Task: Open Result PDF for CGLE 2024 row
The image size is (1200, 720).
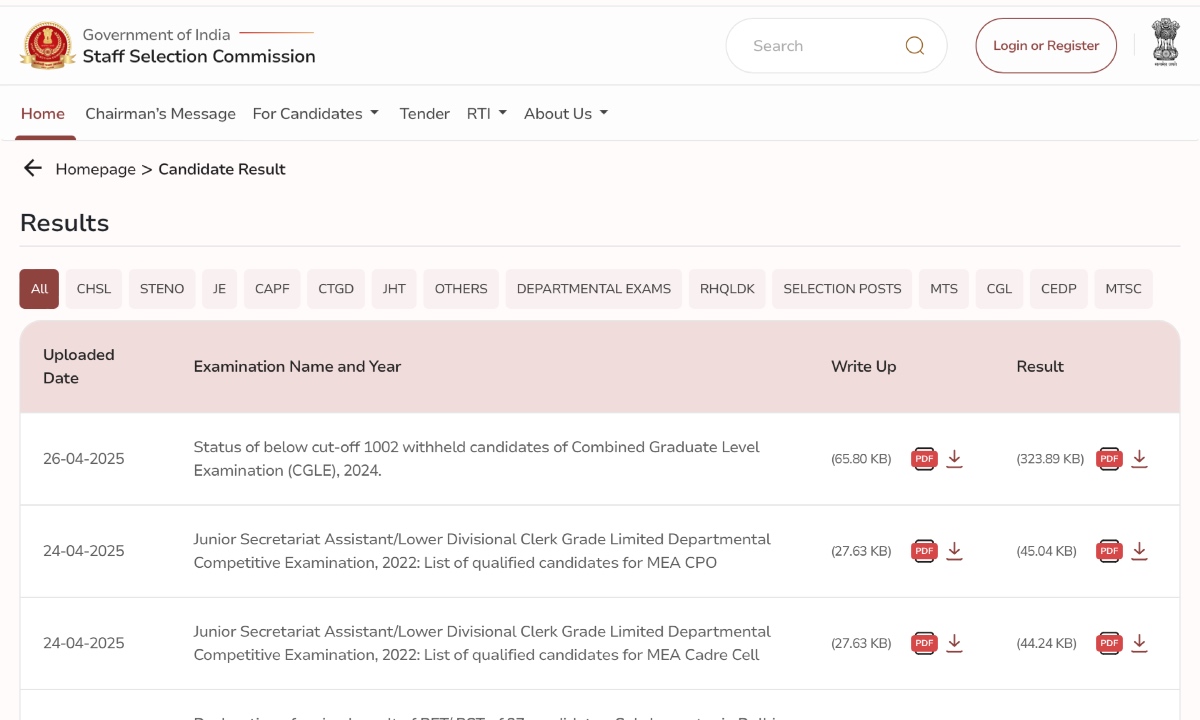Action: (1109, 459)
